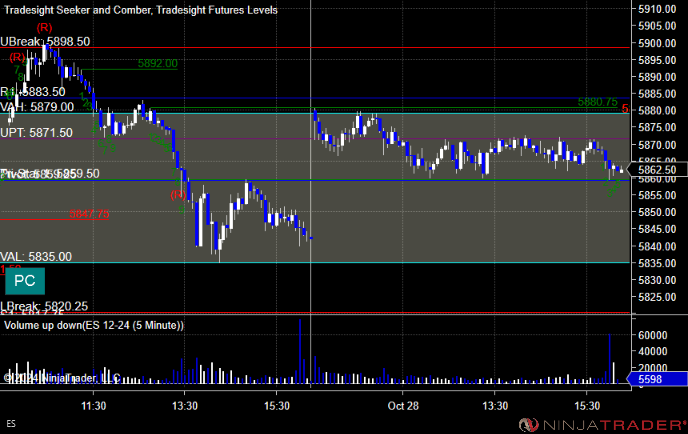Select the LBreak: 5820.25 level label
The height and width of the screenshot is (434, 688).
[44, 306]
